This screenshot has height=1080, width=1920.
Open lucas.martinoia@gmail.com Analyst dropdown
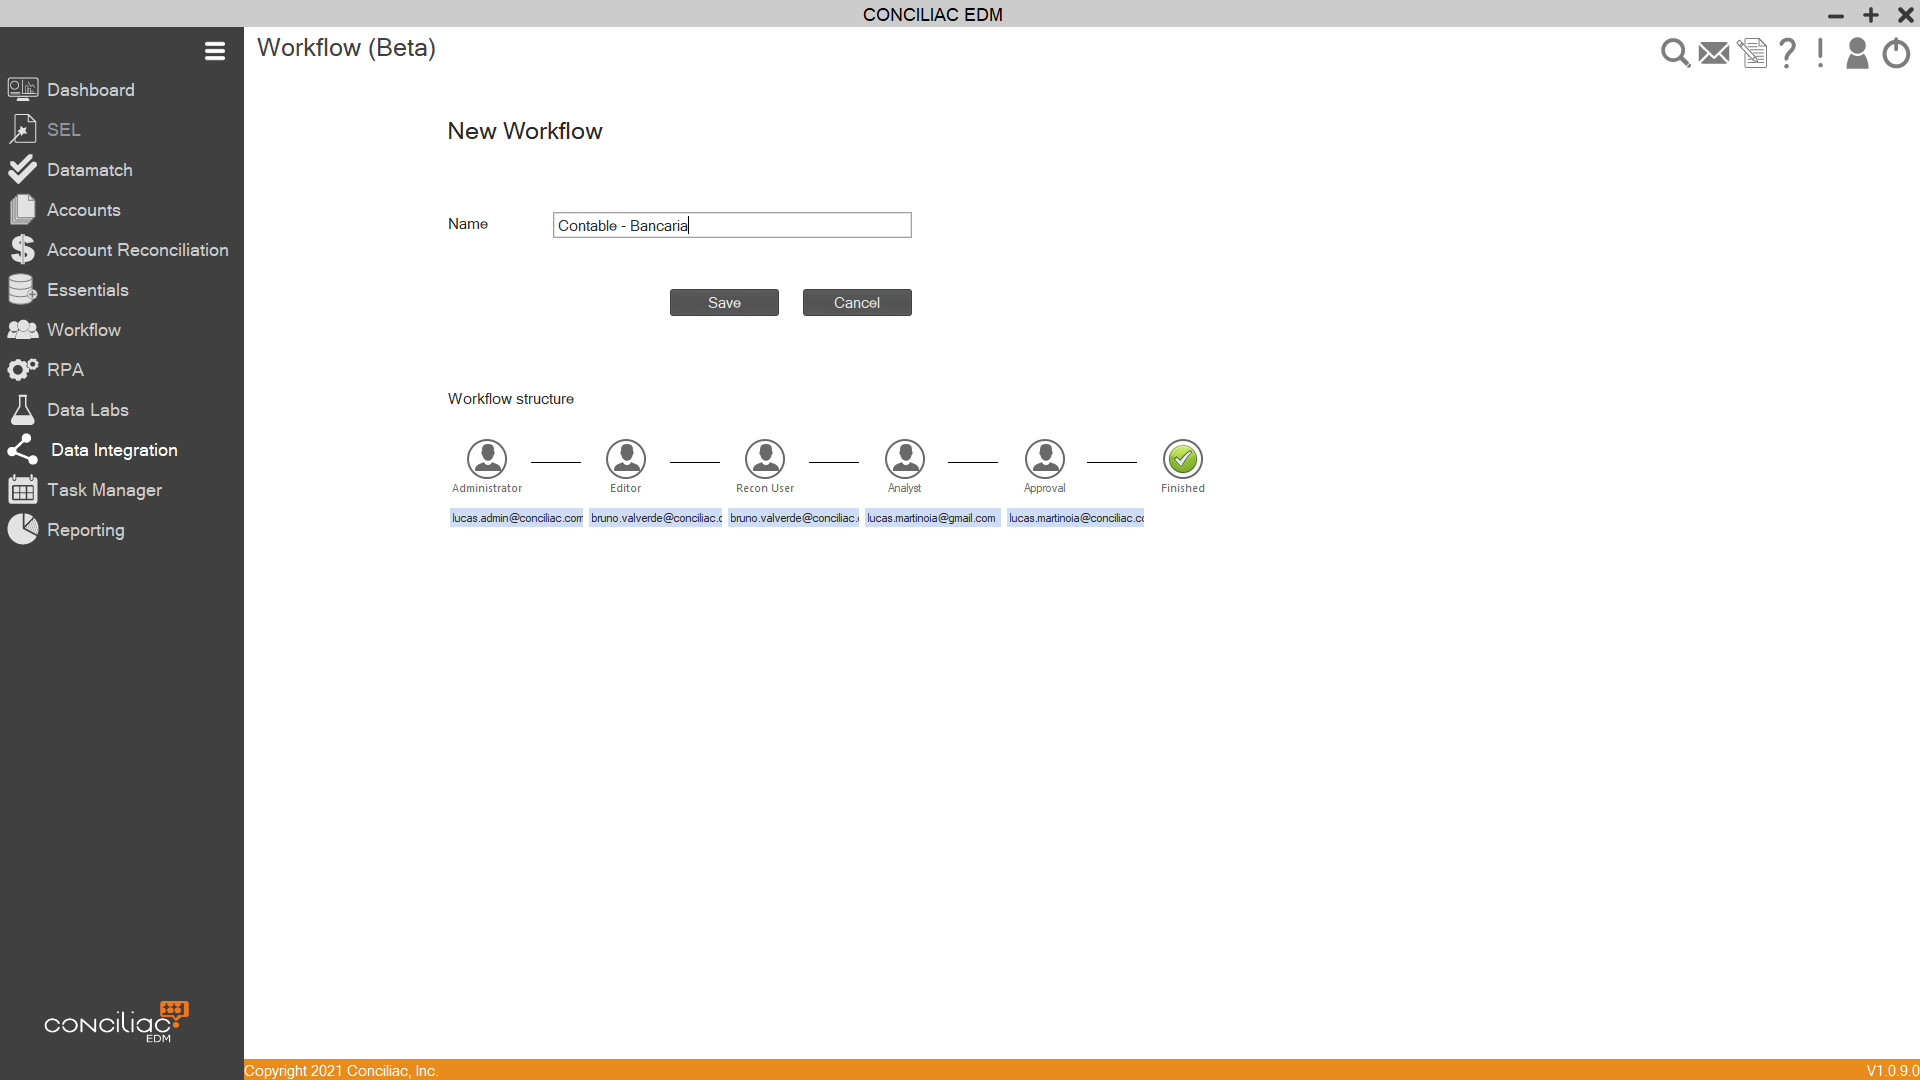coord(932,518)
